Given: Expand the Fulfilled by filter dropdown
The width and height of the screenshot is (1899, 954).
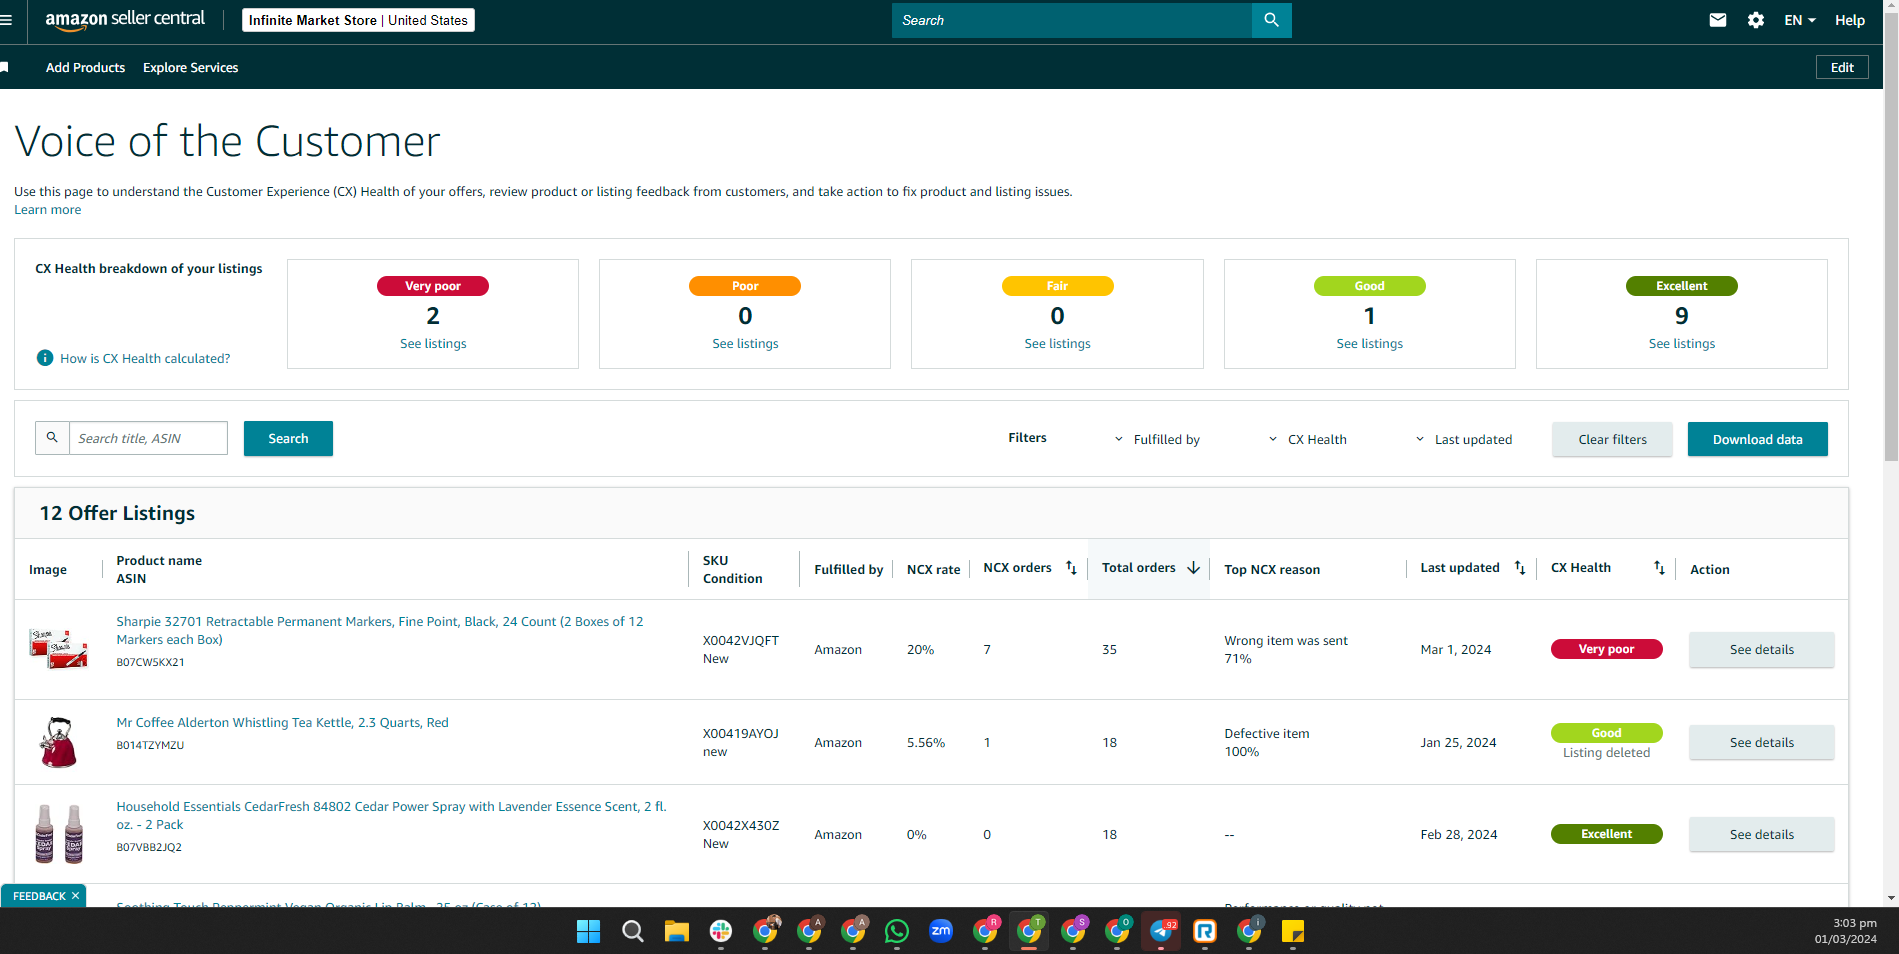Looking at the screenshot, I should tap(1157, 439).
